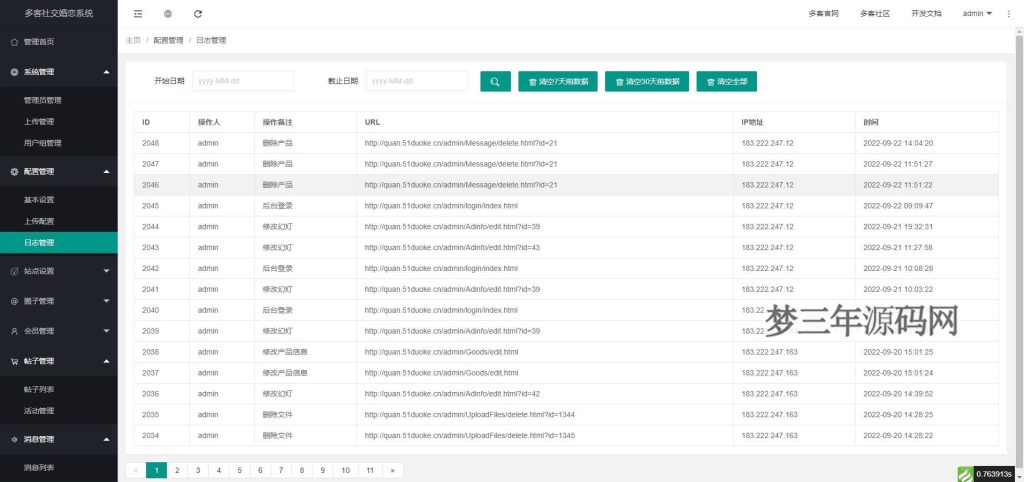Viewport: 1024px width, 482px height.
Task: Click the magnifier search button
Action: [x=495, y=81]
